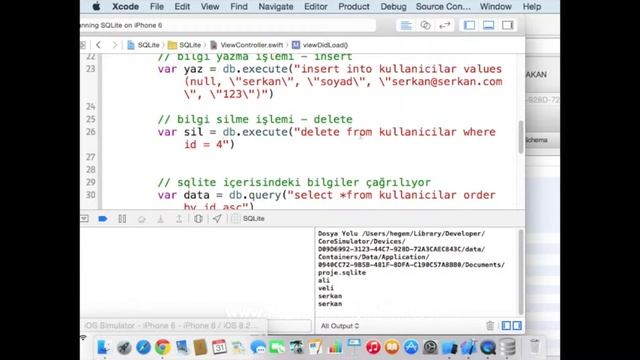Toggle the console pane
The height and width of the screenshot is (360, 640).
pyautogui.click(x=517, y=325)
